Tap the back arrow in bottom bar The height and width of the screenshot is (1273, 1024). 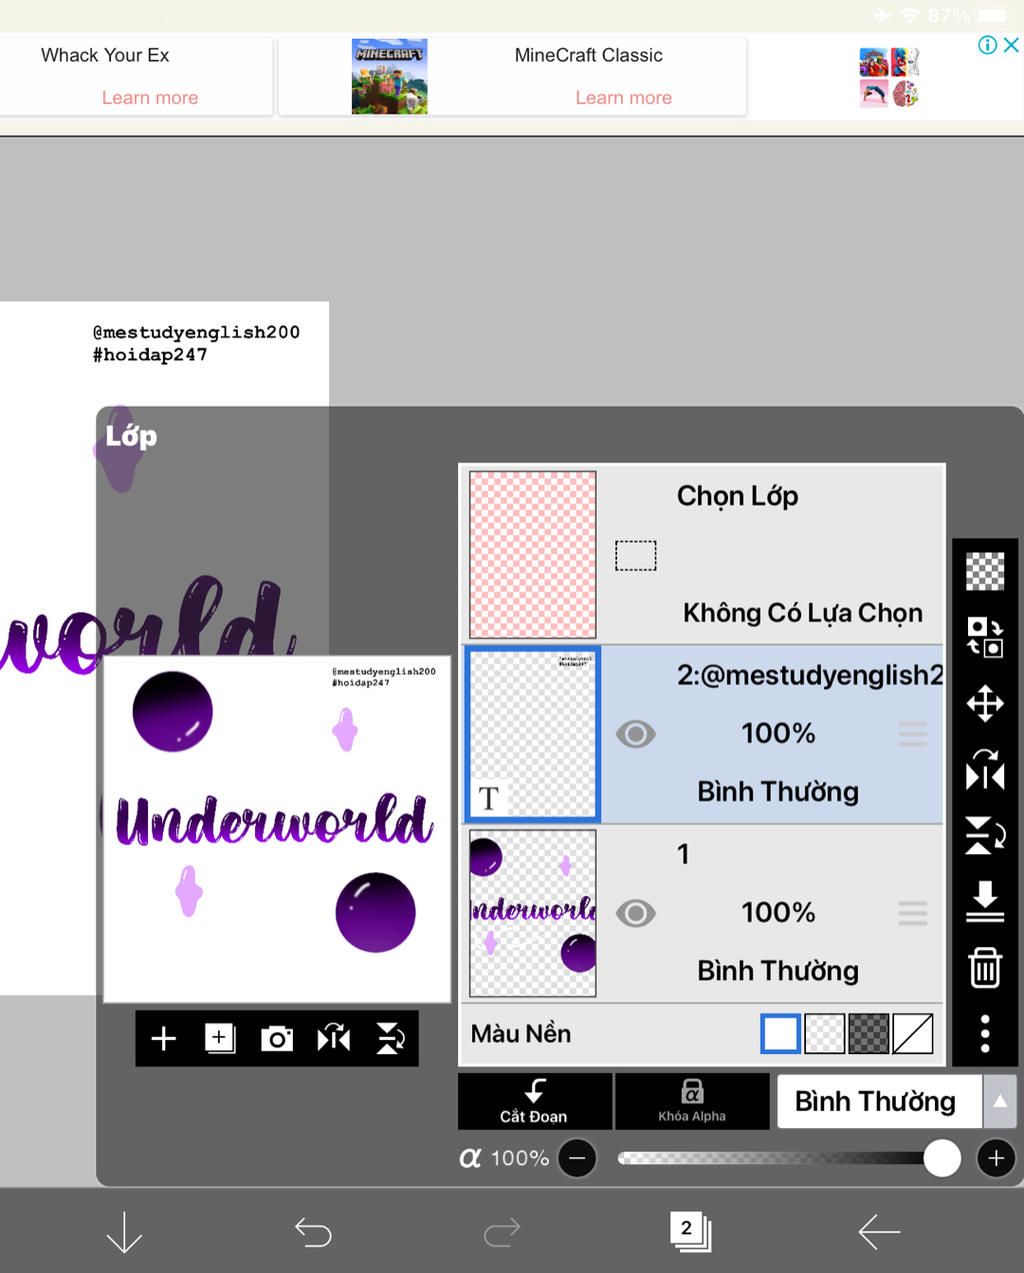[x=879, y=1232]
